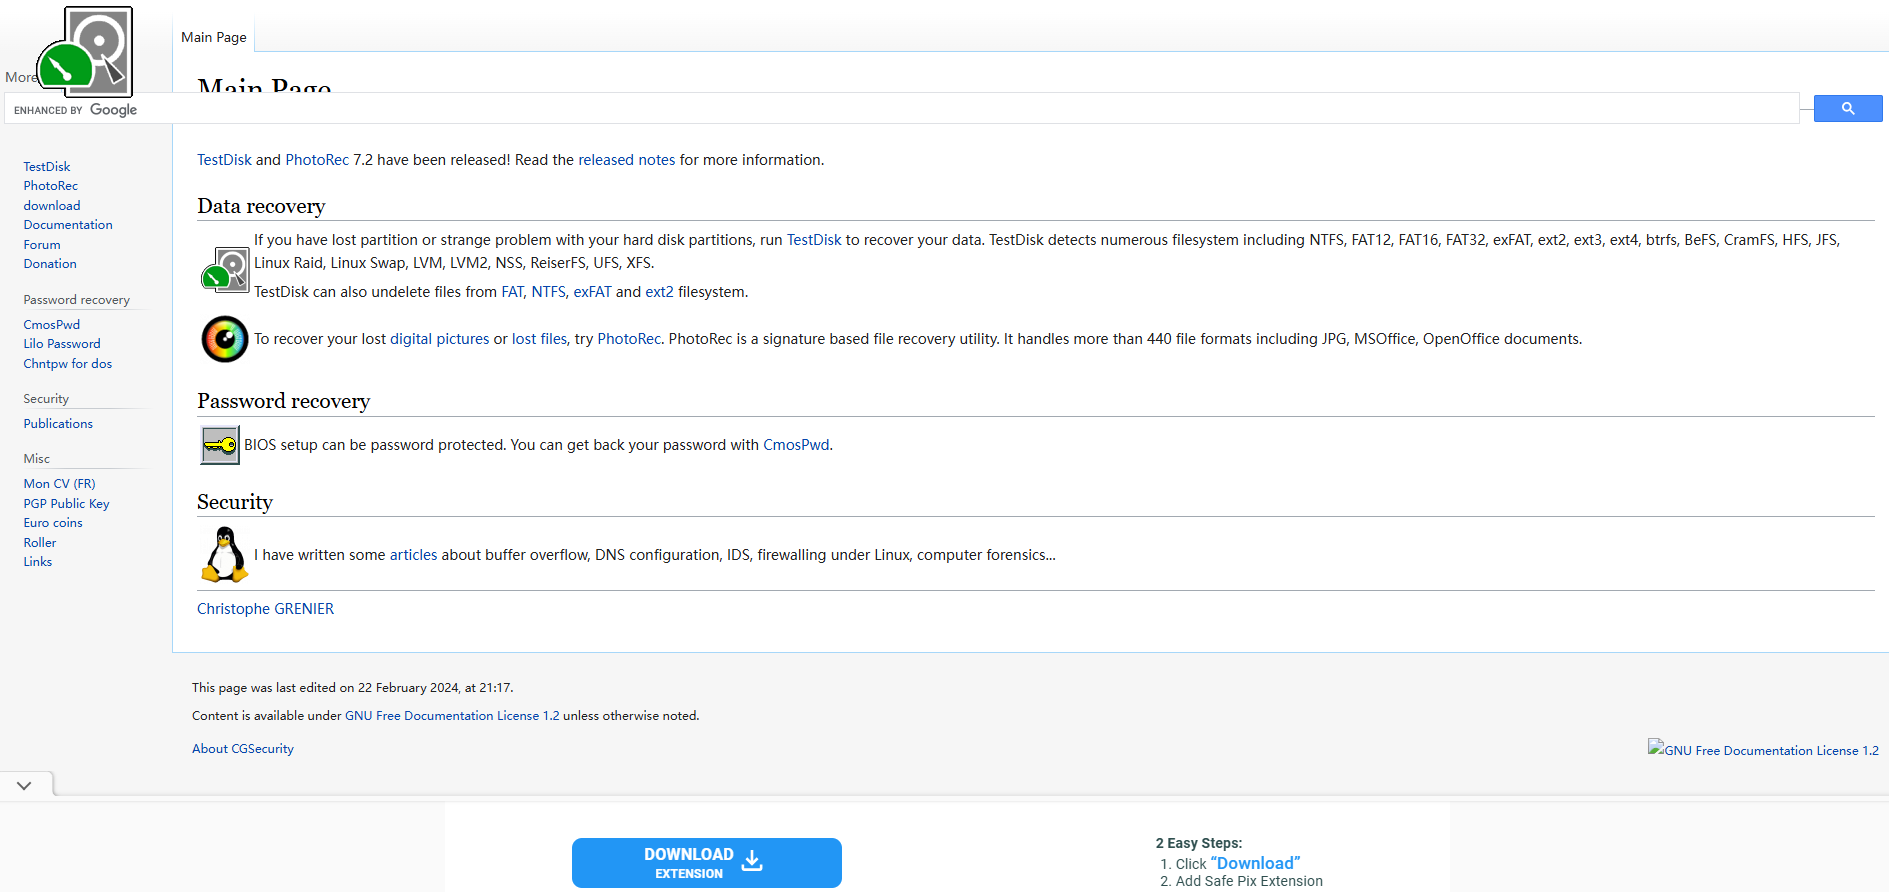Click the blue search magnifier button
1889x892 pixels.
point(1847,108)
